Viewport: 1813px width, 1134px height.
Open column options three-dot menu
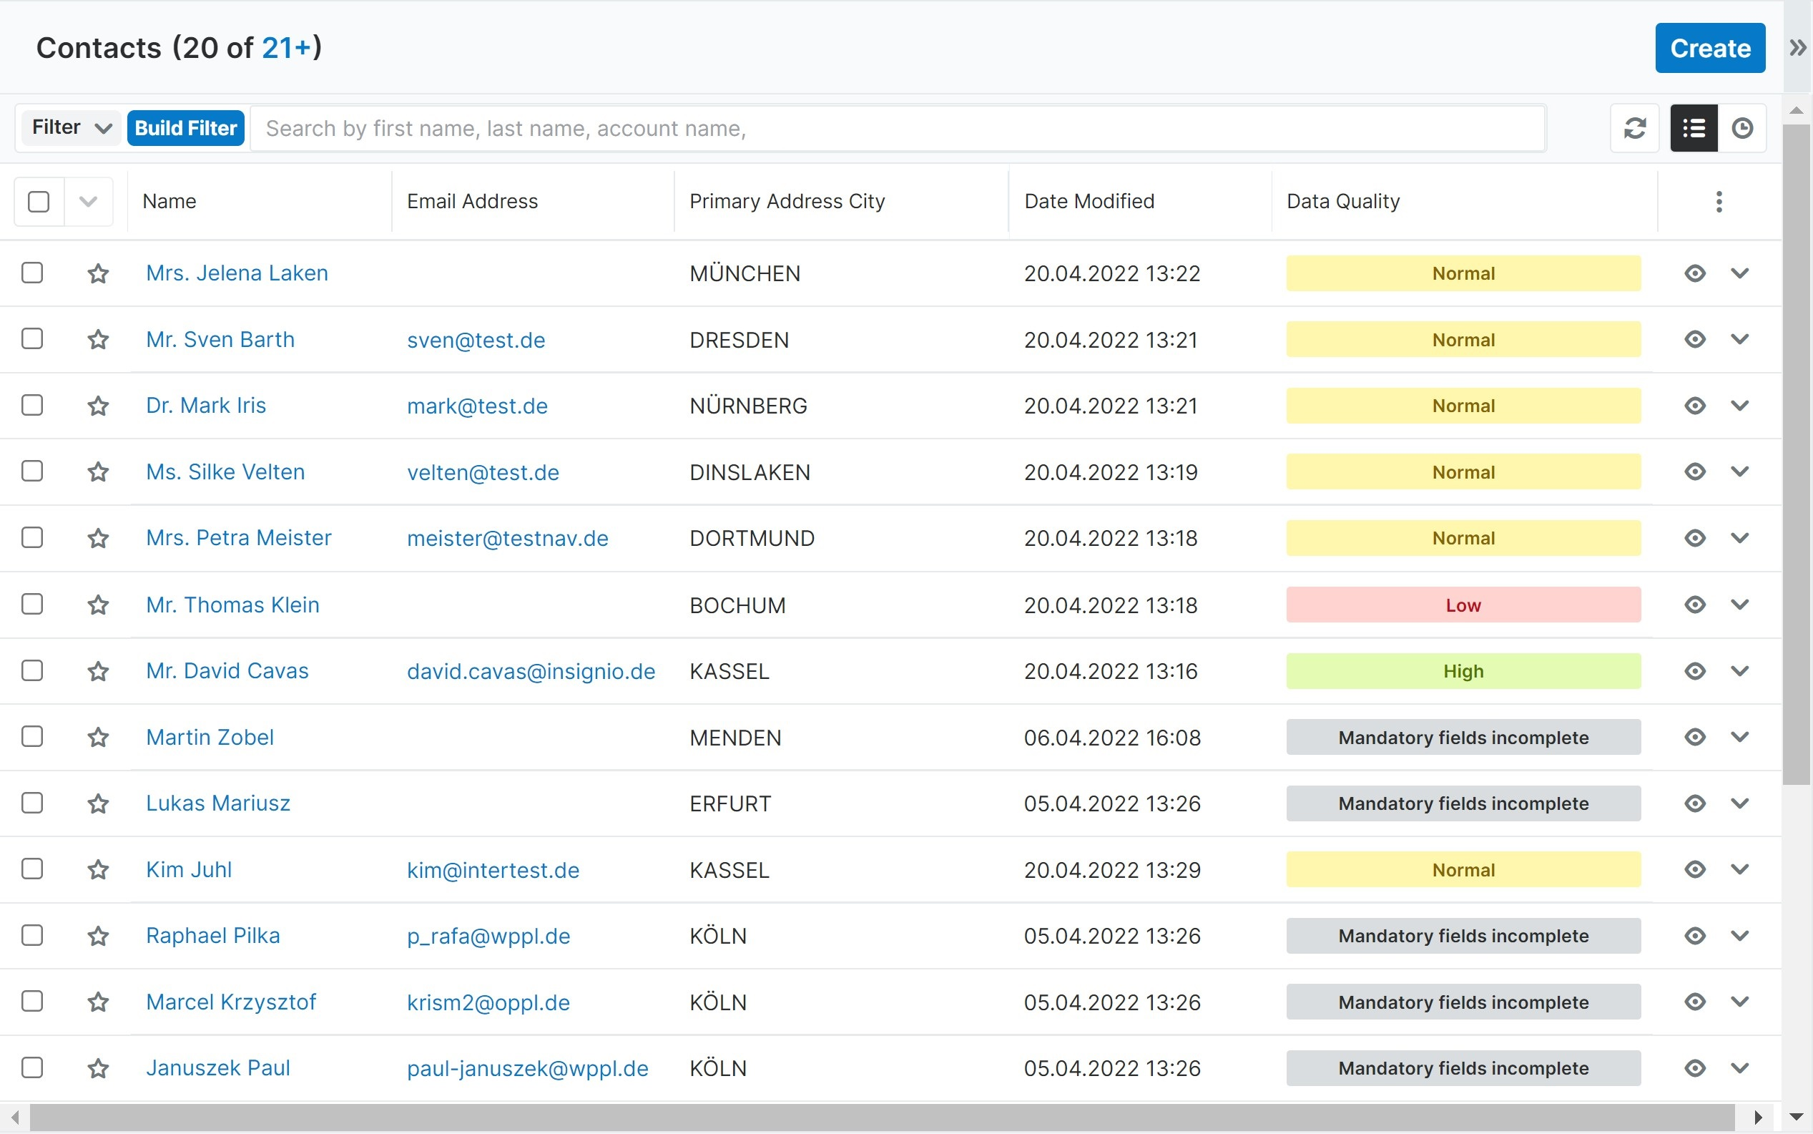click(x=1718, y=202)
